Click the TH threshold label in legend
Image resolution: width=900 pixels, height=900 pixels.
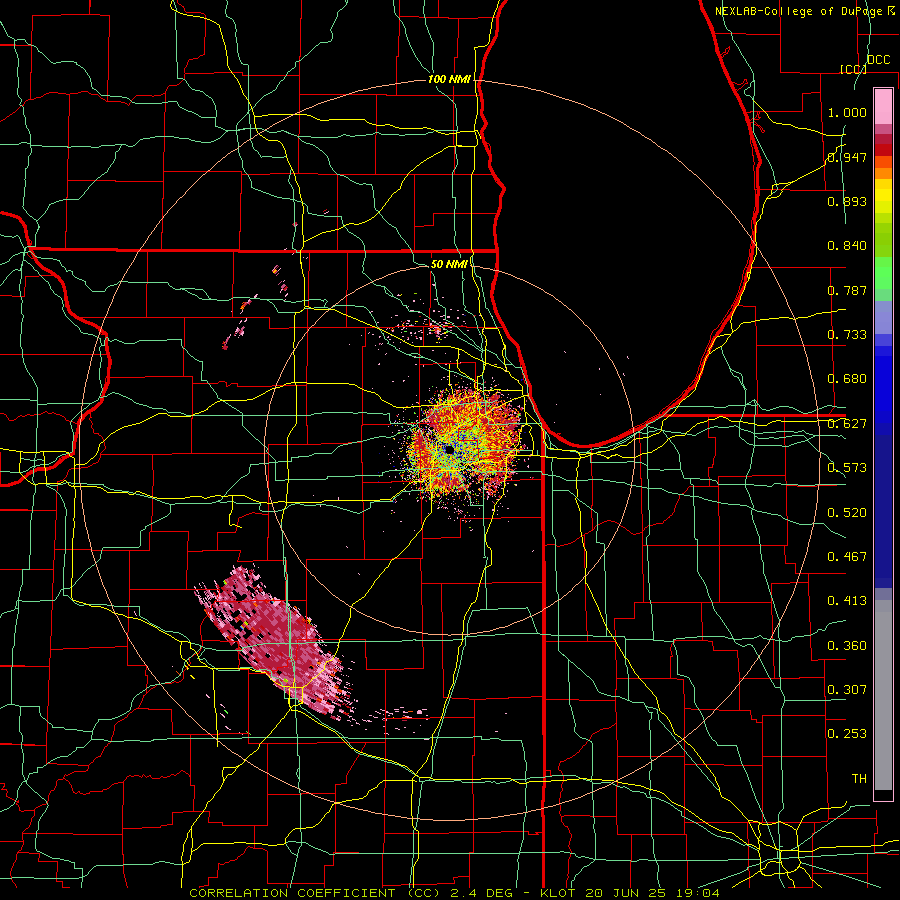[x=859, y=779]
